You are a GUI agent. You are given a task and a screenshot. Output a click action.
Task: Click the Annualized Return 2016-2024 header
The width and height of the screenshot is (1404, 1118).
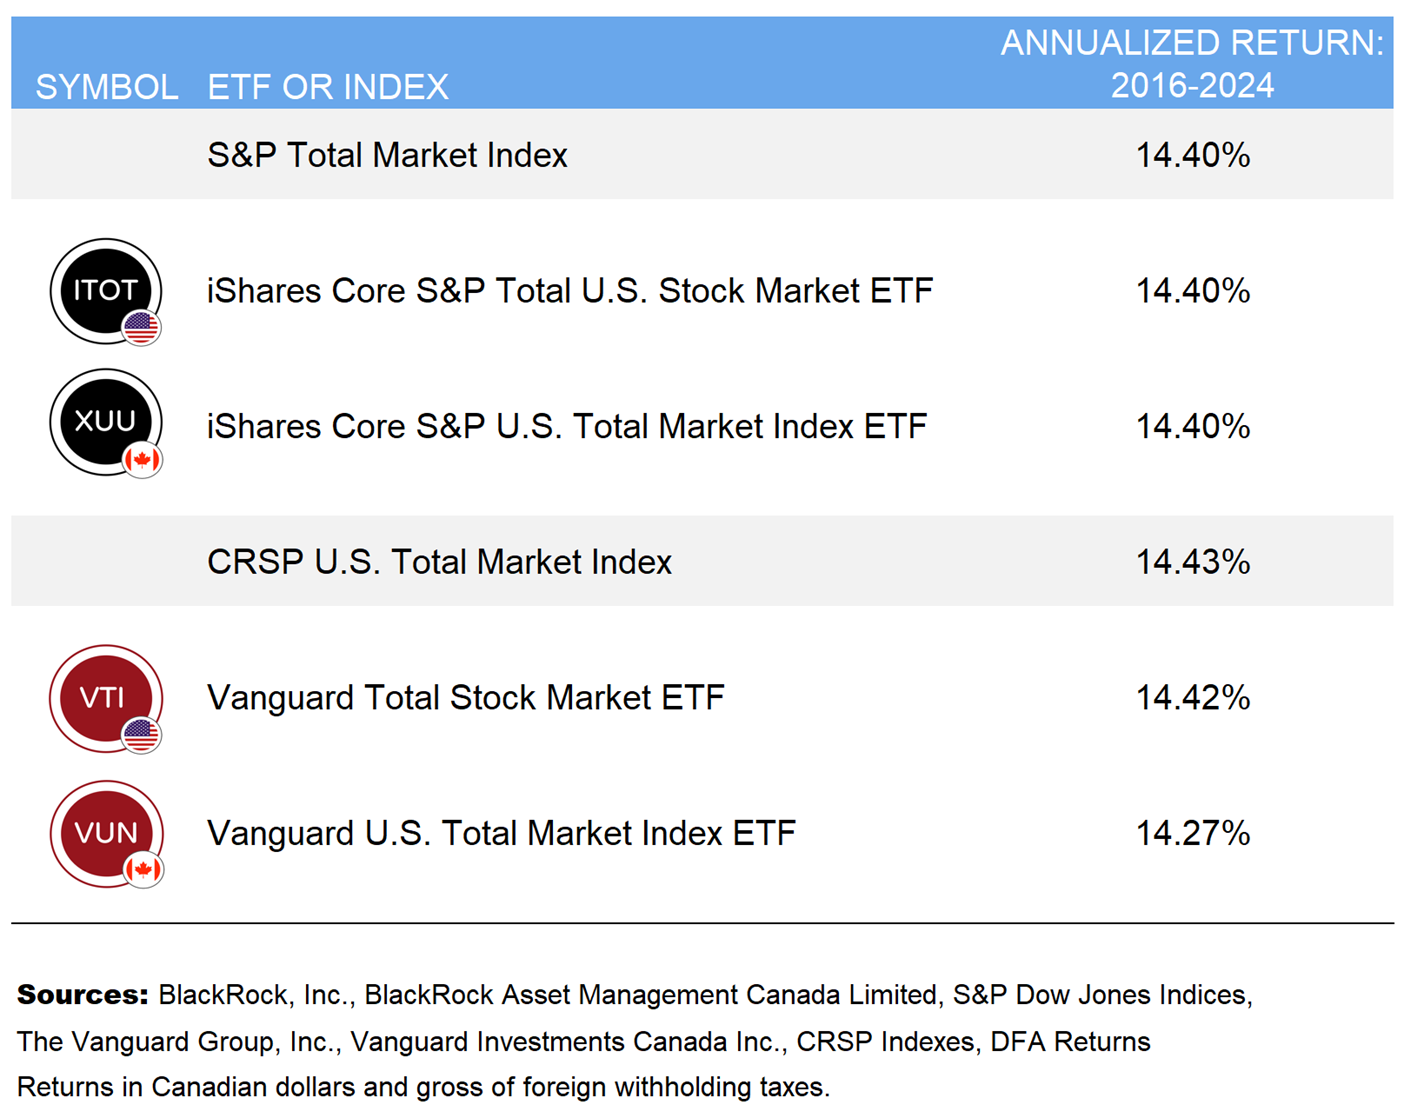(1191, 64)
